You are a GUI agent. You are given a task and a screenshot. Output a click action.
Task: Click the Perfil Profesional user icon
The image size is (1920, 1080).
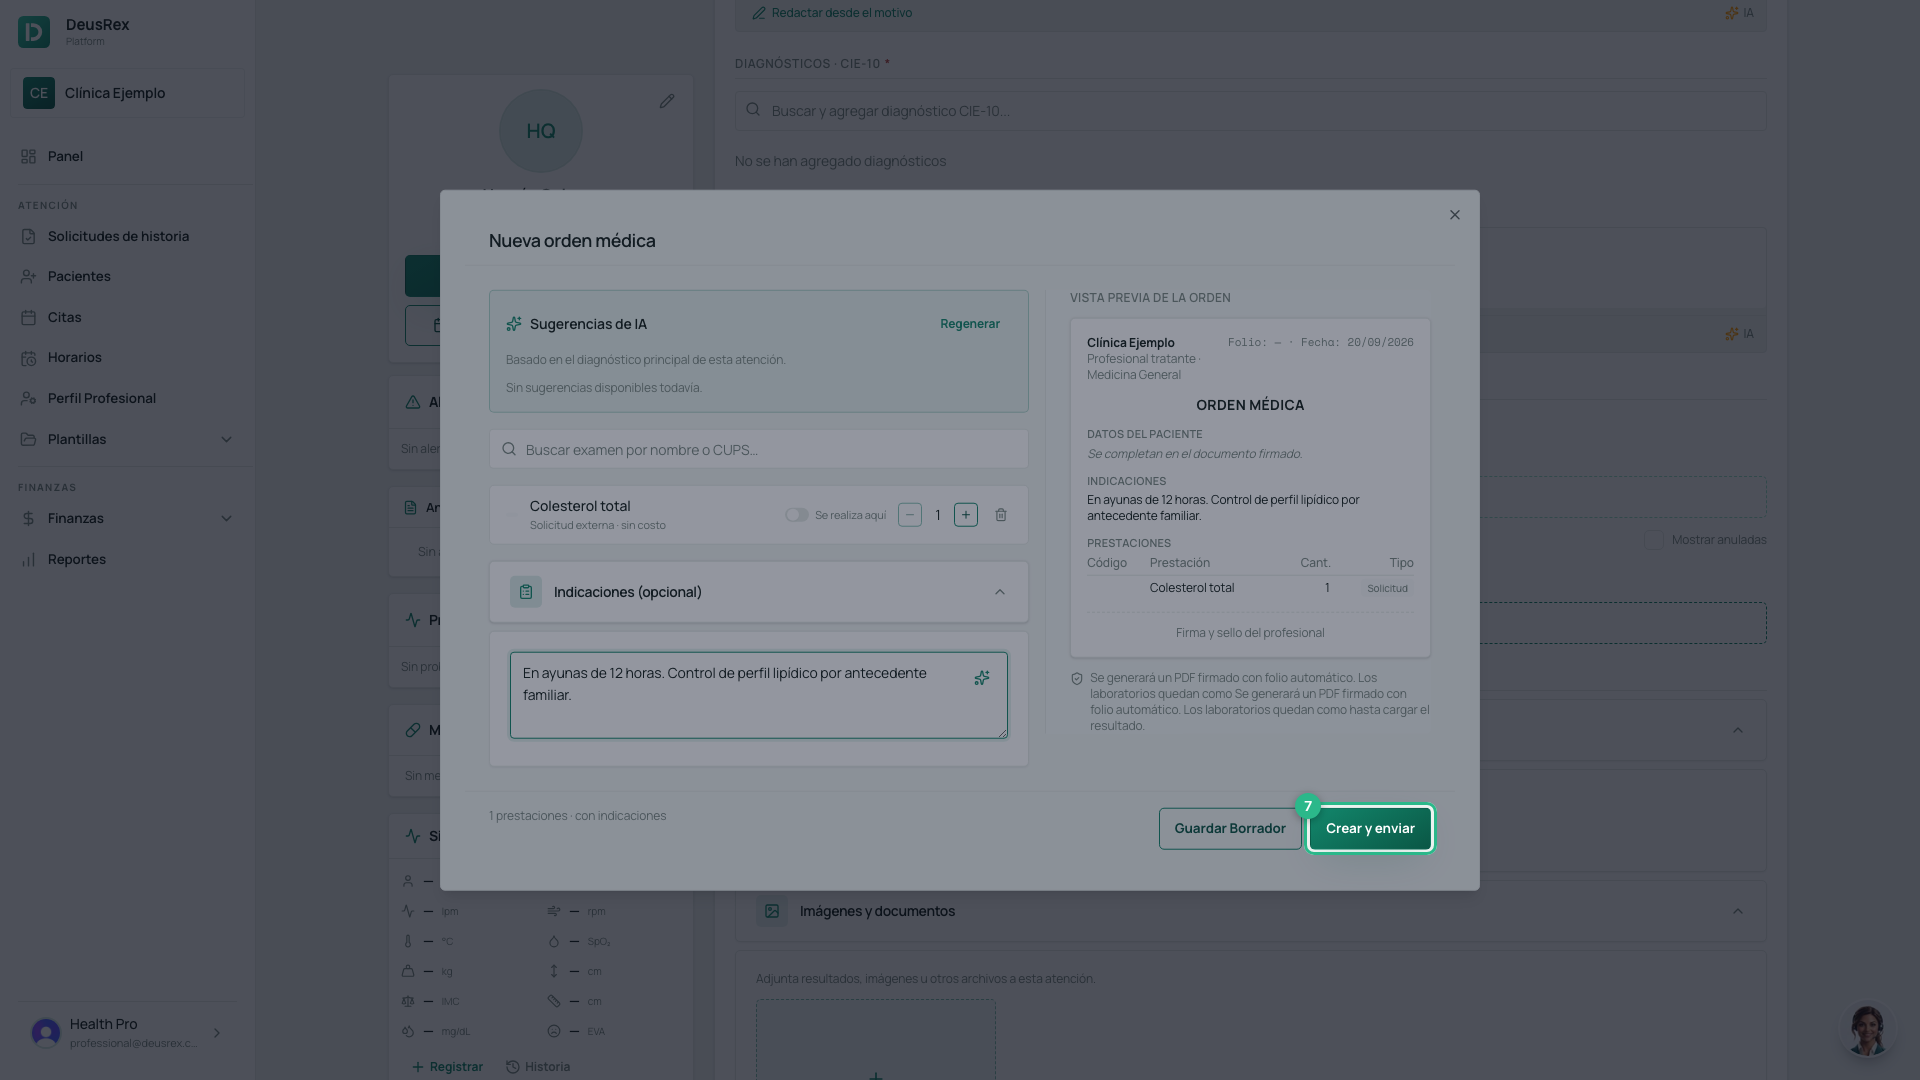pos(28,399)
